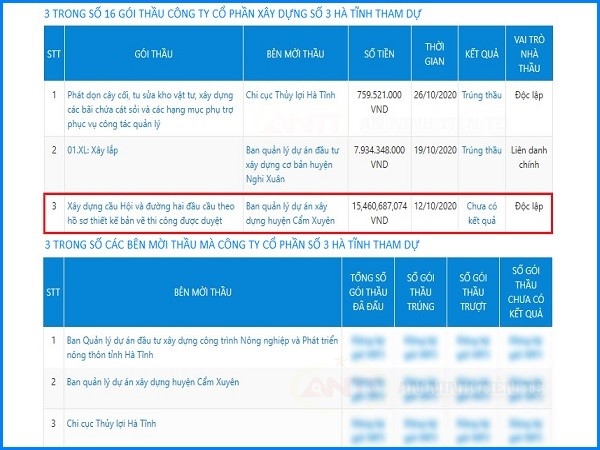The width and height of the screenshot is (600, 450).
Task: Open 'Ban Quản lý dự án đầu tư xây dựng công trình Nông nghiệp' link
Action: (202, 347)
